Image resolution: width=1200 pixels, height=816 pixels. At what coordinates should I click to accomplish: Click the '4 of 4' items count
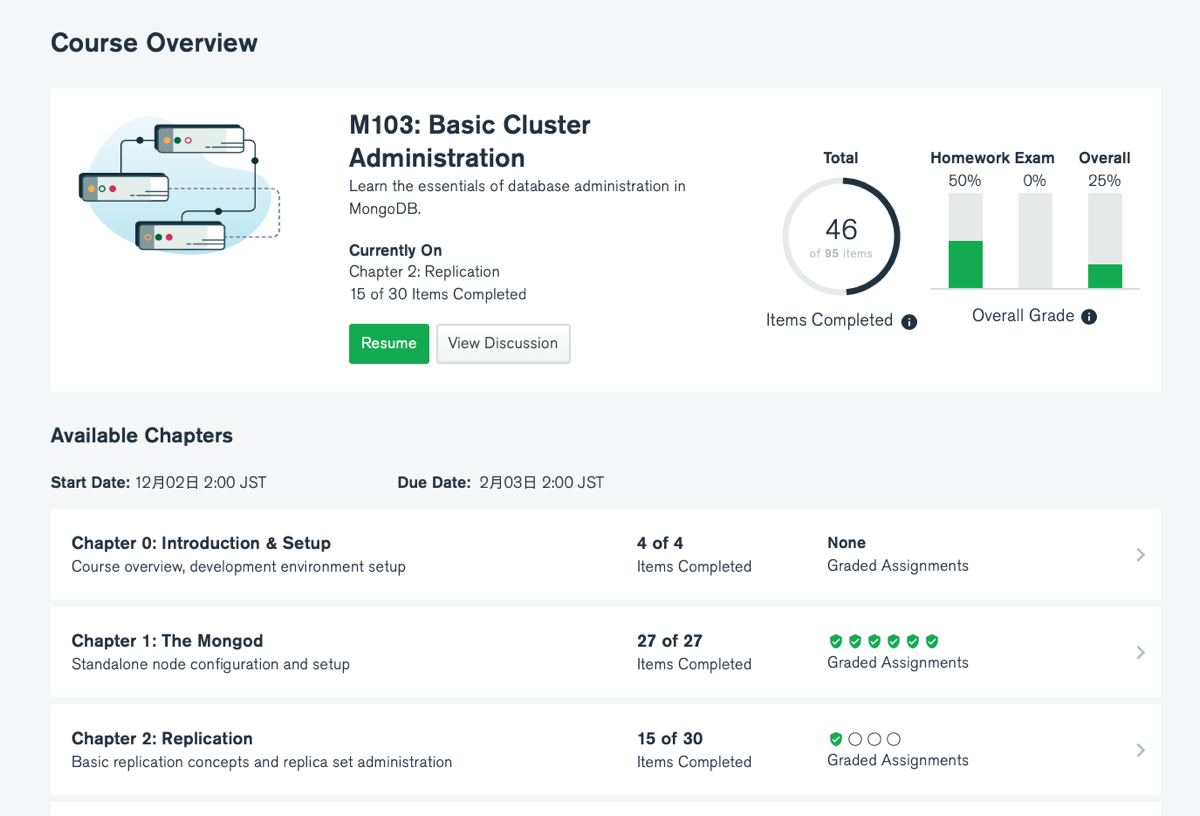pos(660,543)
